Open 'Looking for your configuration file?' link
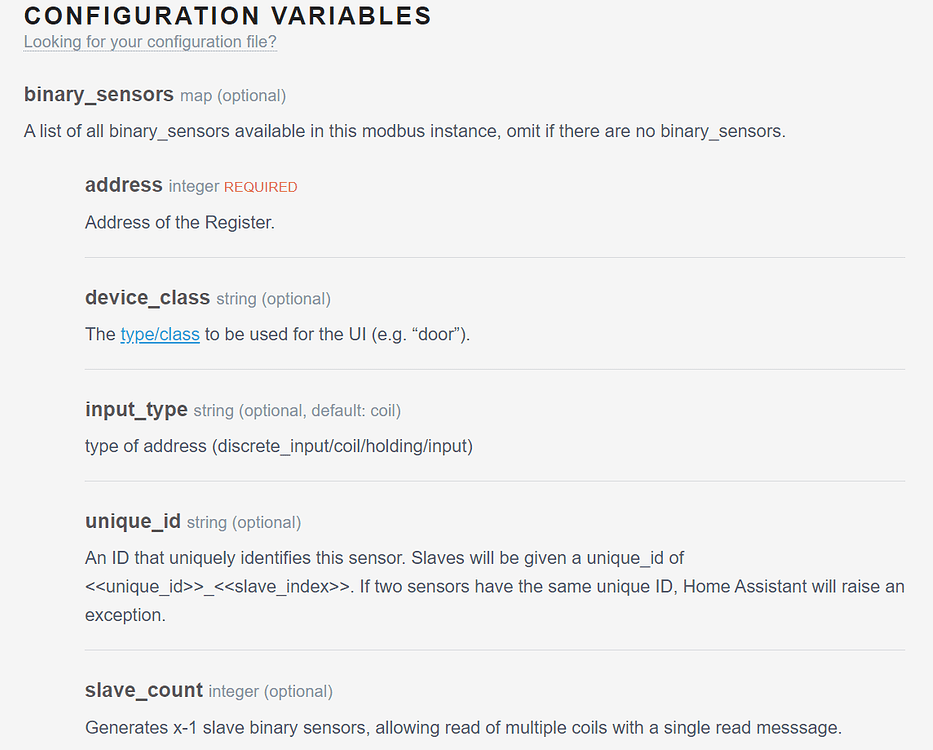The height and width of the screenshot is (750, 933). point(150,42)
